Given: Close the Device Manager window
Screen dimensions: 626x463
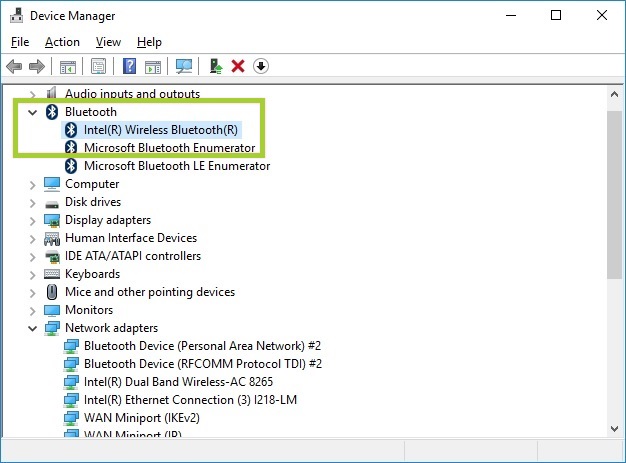Looking at the screenshot, I should coord(602,15).
